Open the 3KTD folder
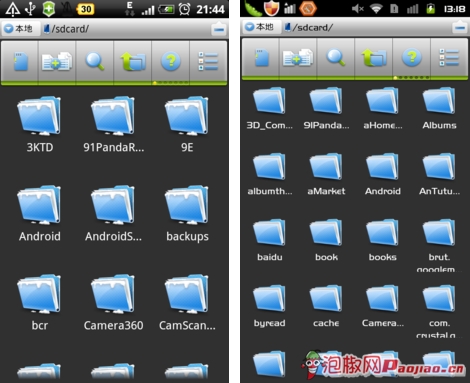Image resolution: width=470 pixels, height=383 pixels. (39, 125)
